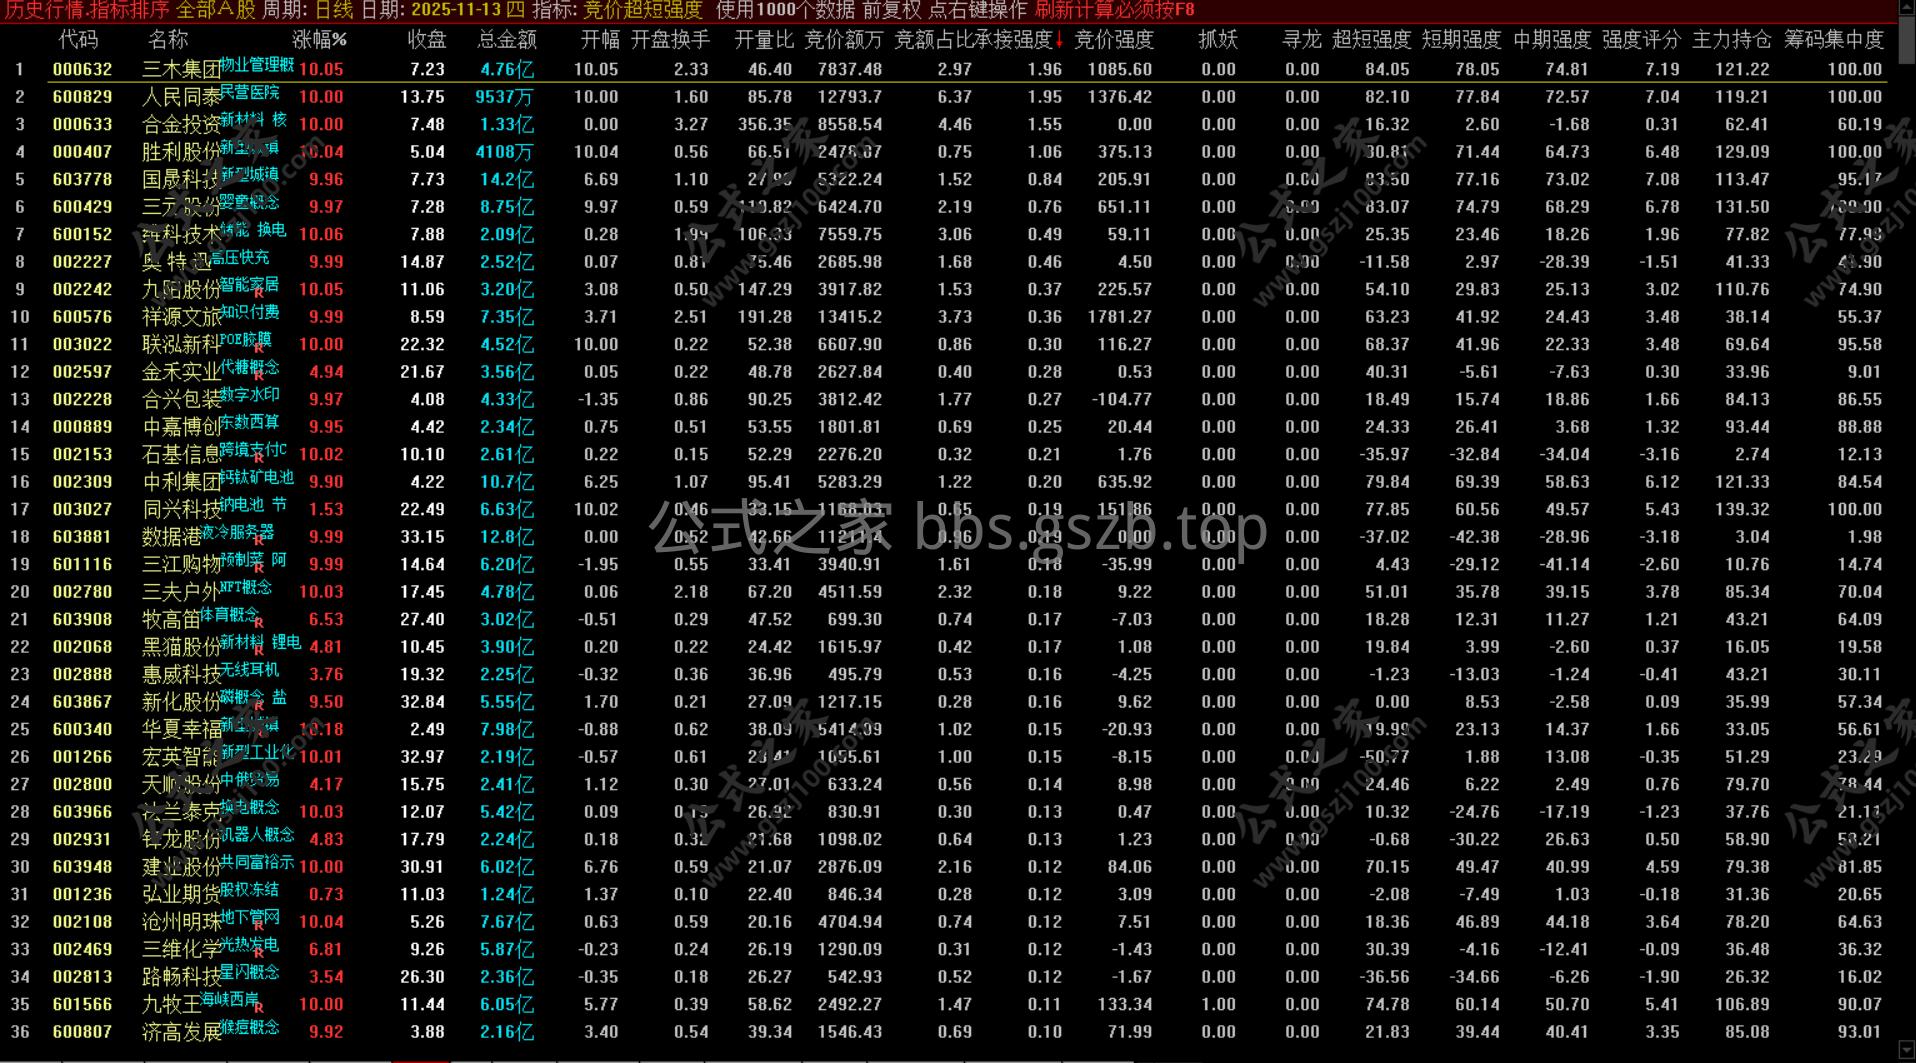Image resolution: width=1916 pixels, height=1063 pixels.
Task: Click the 收盘 column header
Action: point(427,40)
